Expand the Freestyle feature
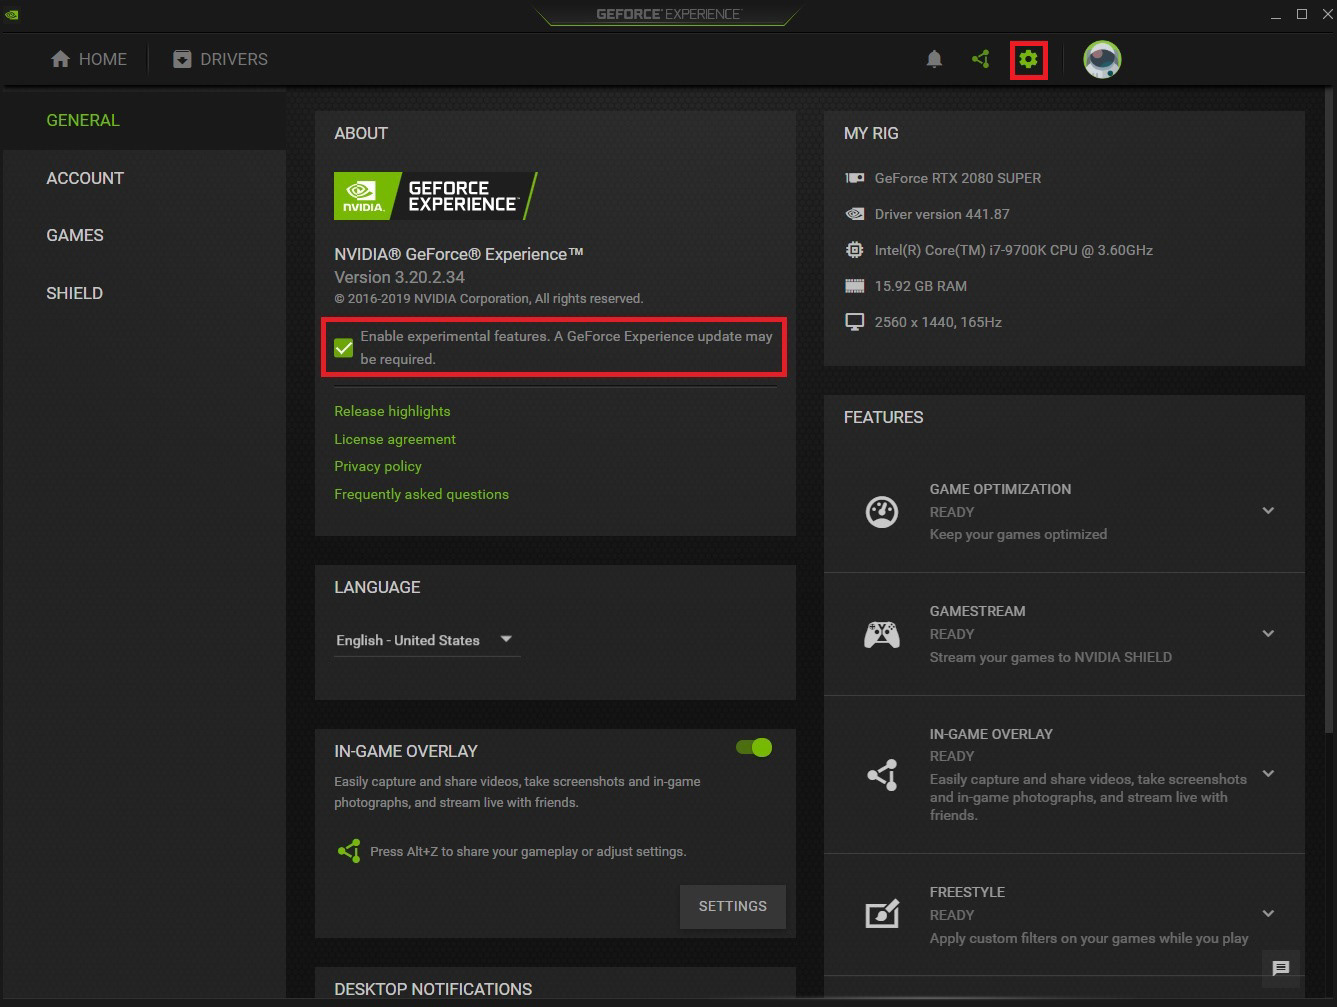Viewport: 1337px width, 1007px height. pyautogui.click(x=1268, y=914)
